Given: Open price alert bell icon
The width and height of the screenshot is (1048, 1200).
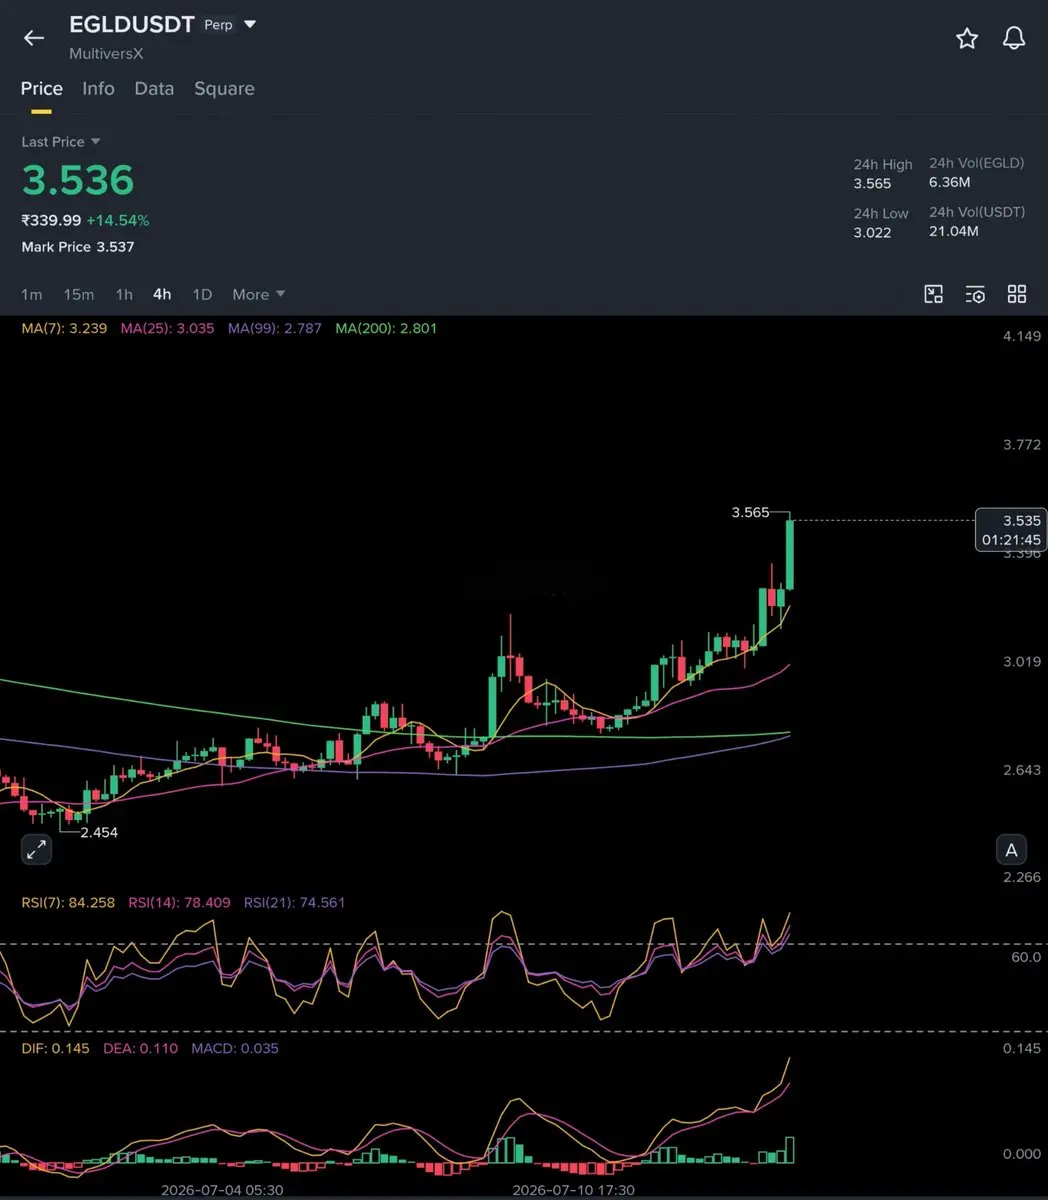Looking at the screenshot, I should 1014,38.
